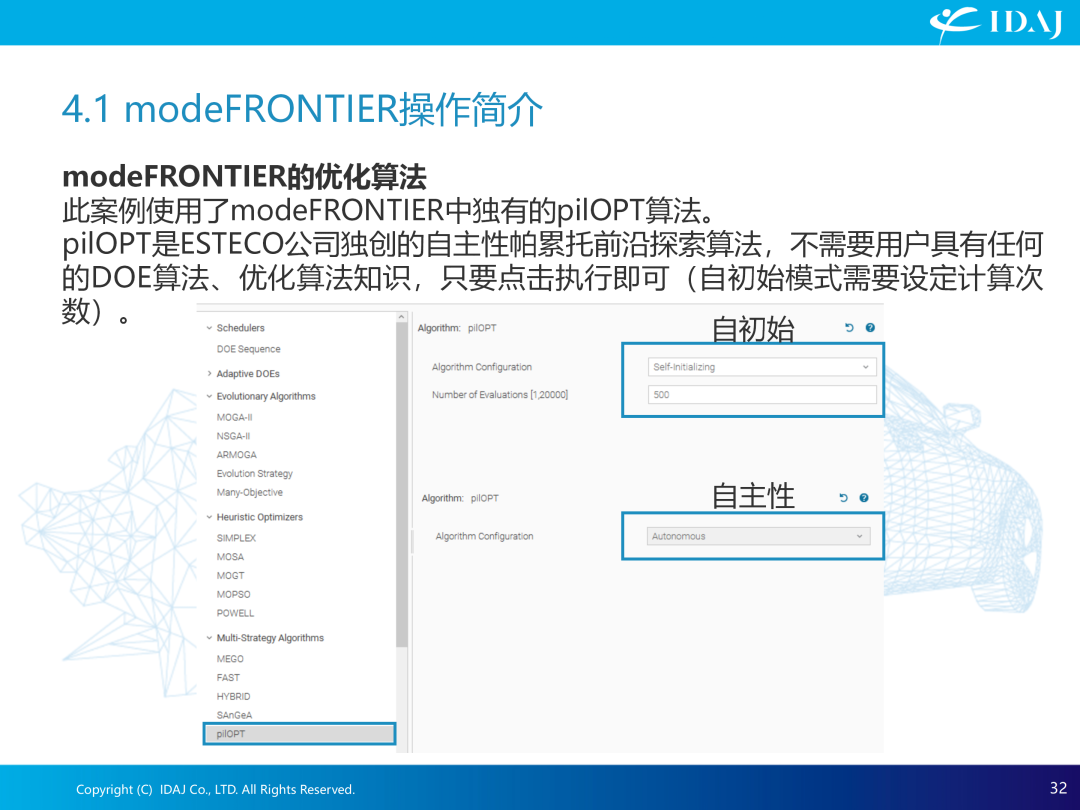The height and width of the screenshot is (810, 1080).
Task: Click the Multi-Strategy Algorithms heading text
Action: 270,638
